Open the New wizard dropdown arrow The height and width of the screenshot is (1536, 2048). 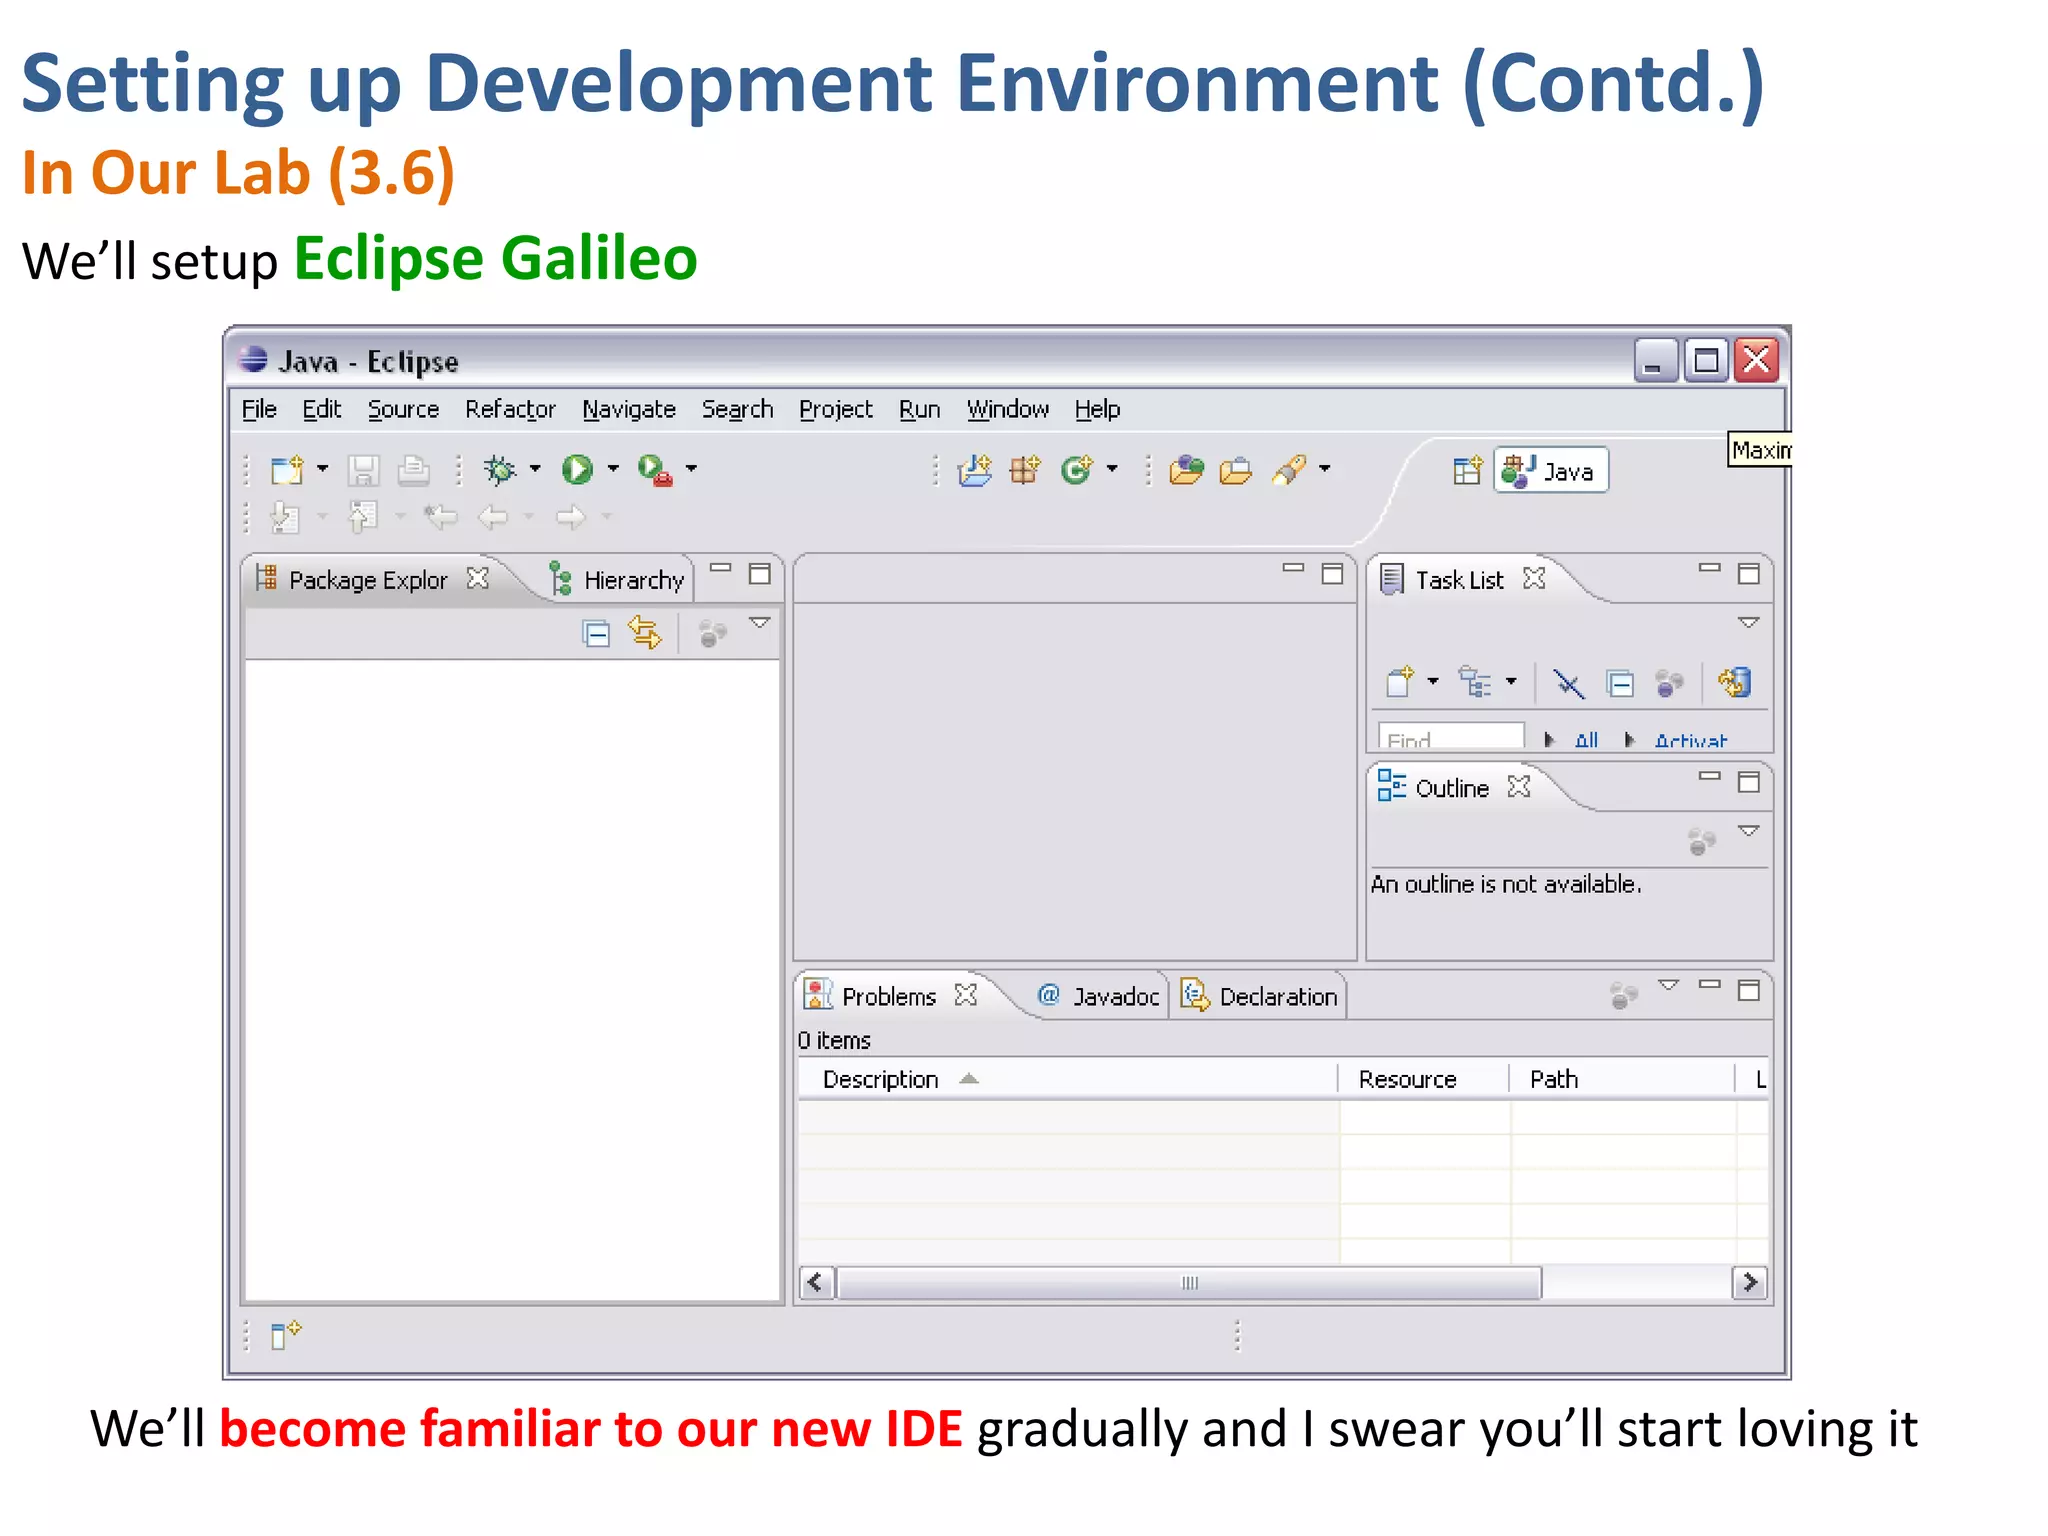pos(322,468)
